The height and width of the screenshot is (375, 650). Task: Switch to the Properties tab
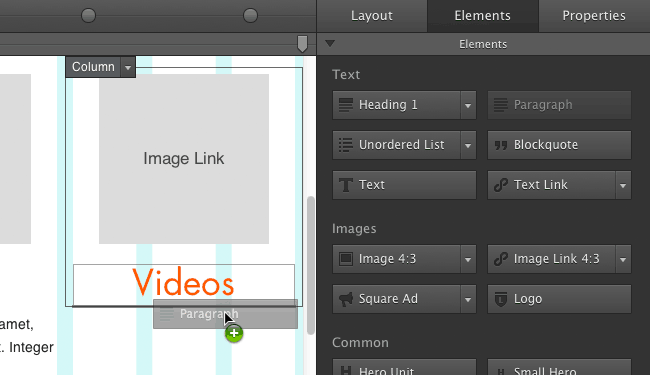(x=594, y=16)
